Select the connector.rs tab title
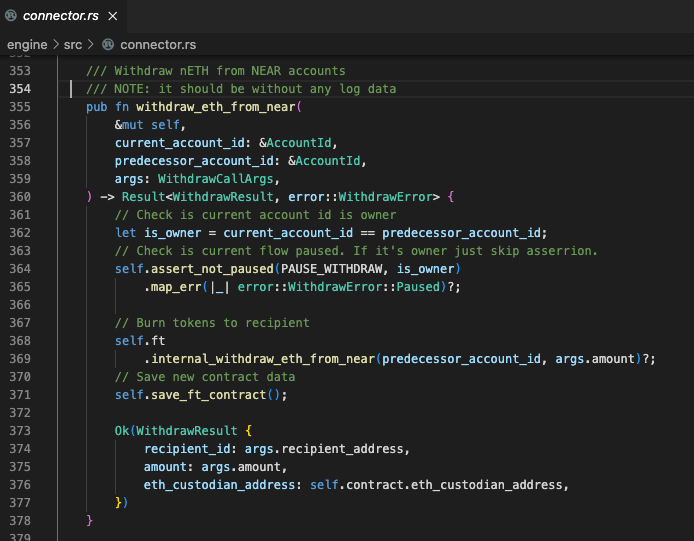The image size is (694, 541). [59, 17]
